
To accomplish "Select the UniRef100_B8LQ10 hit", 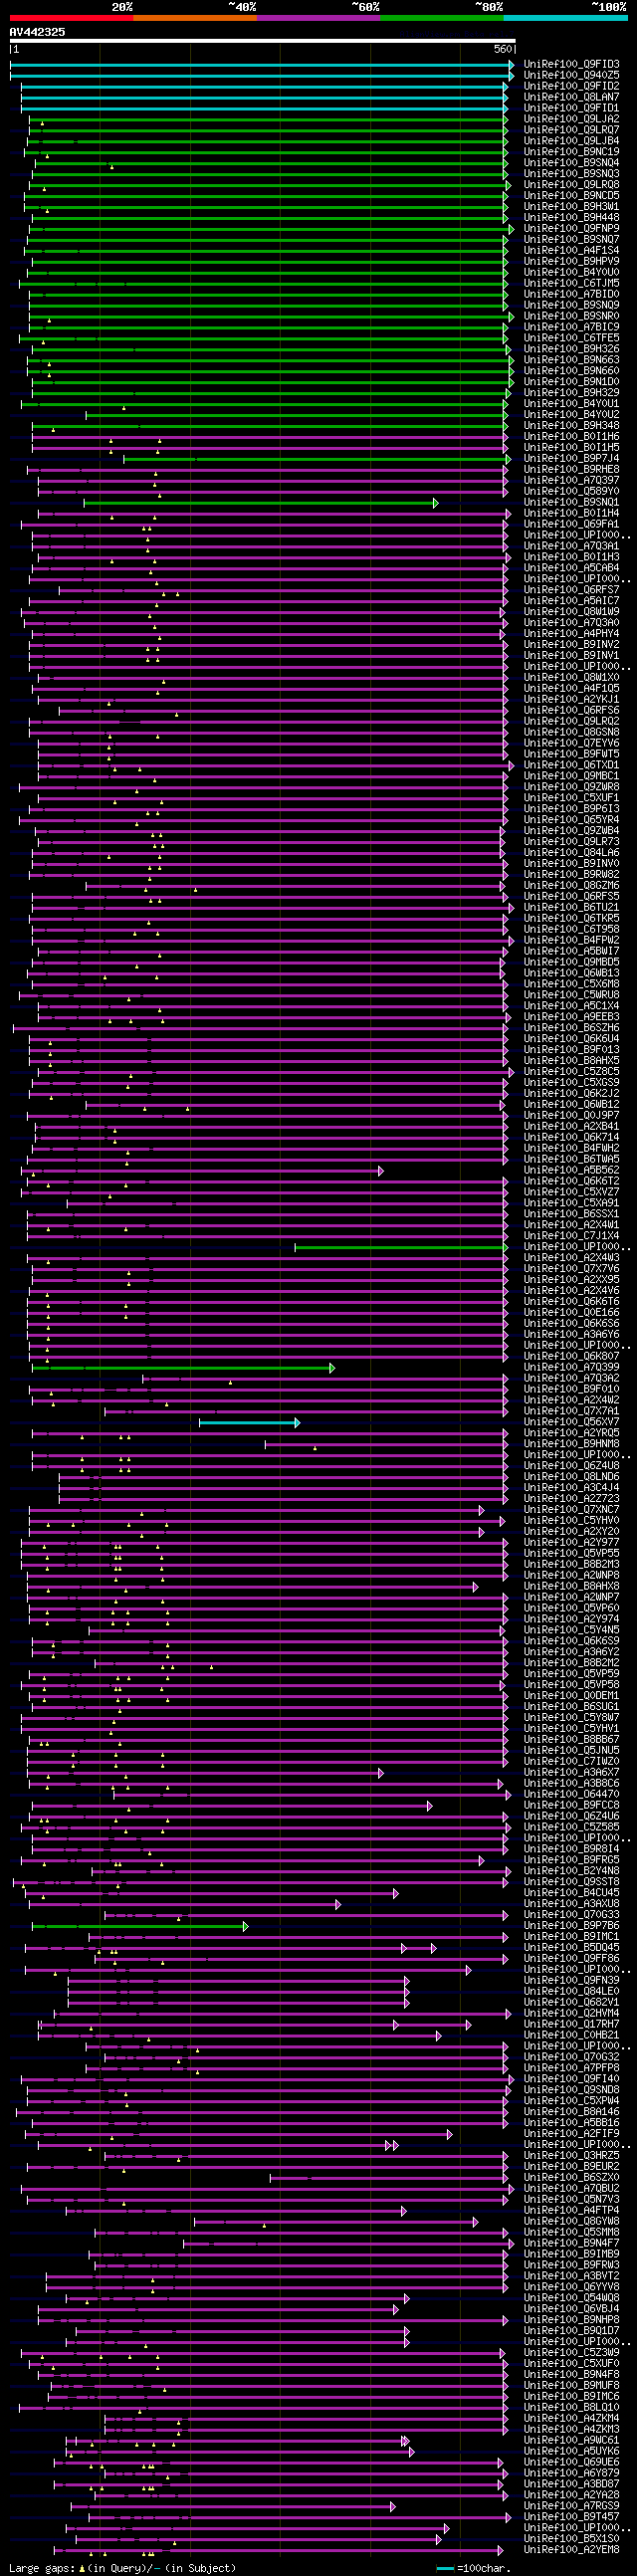I will point(571,2408).
